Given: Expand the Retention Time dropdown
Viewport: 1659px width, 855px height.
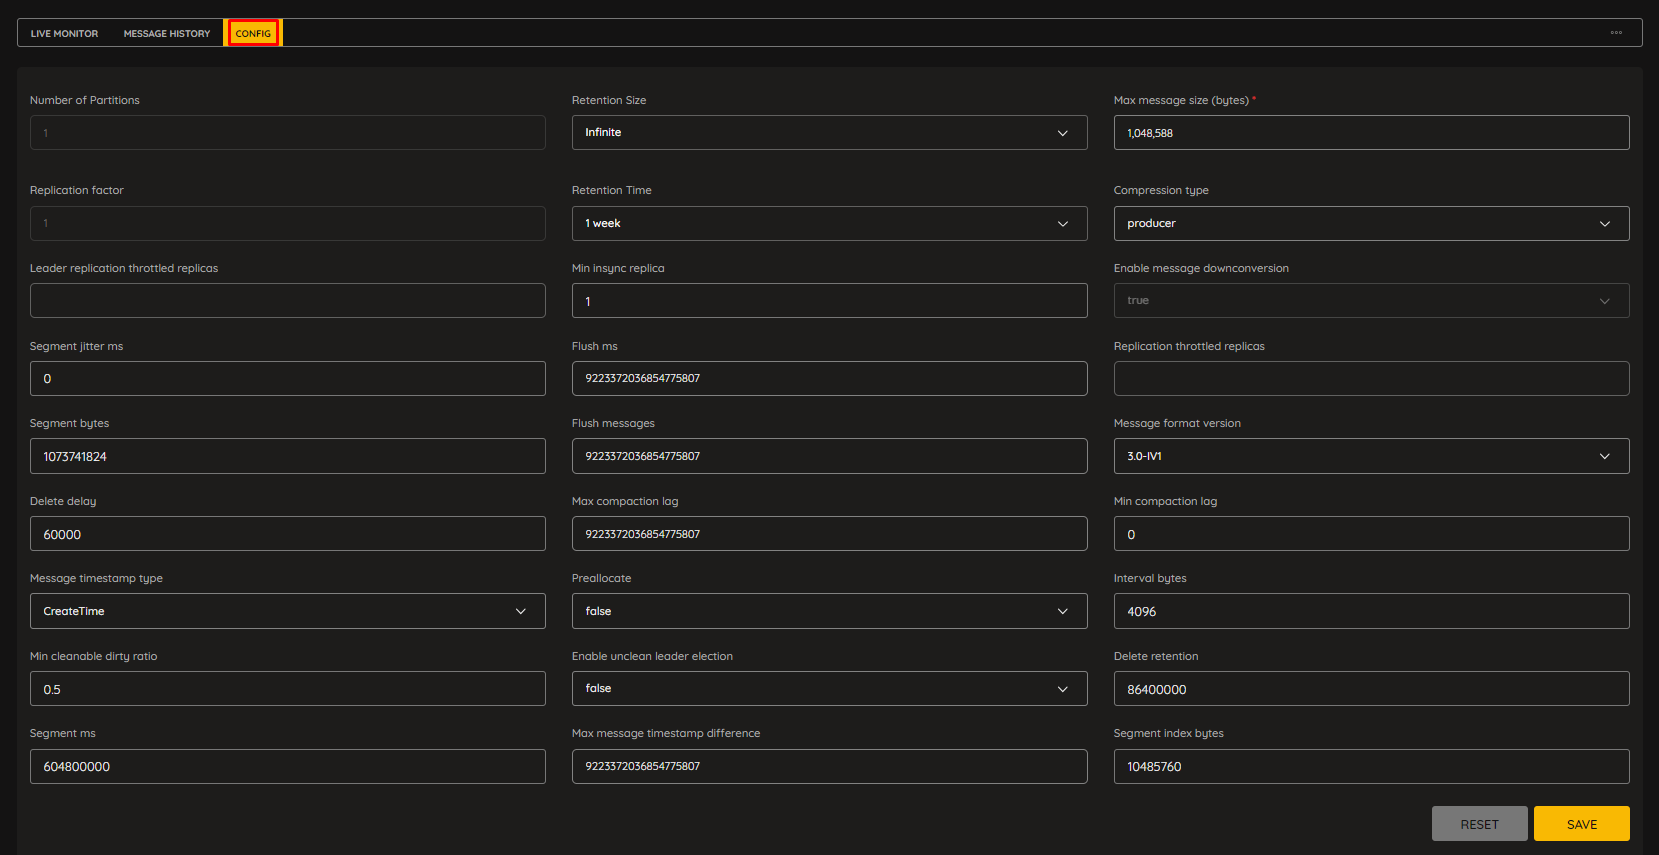Looking at the screenshot, I should click(x=829, y=223).
